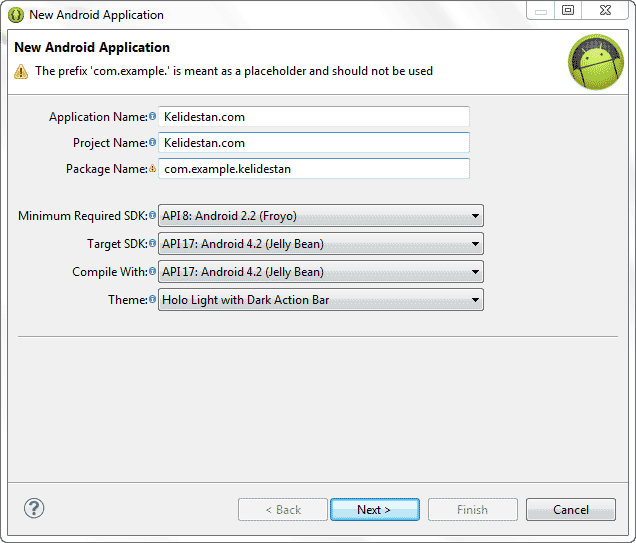Screen dimensions: 636x543
Task: Click info icon beside Application Name
Action: coord(152,116)
